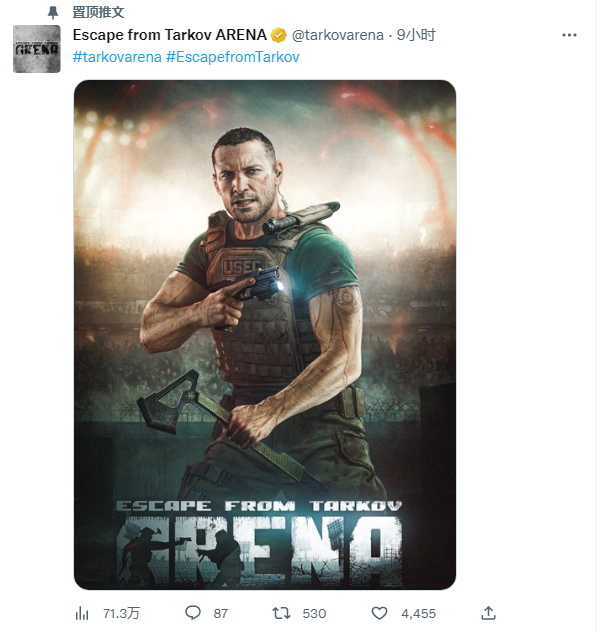Like the tweet with the heart icon
This screenshot has height=632, width=598.
point(379,613)
